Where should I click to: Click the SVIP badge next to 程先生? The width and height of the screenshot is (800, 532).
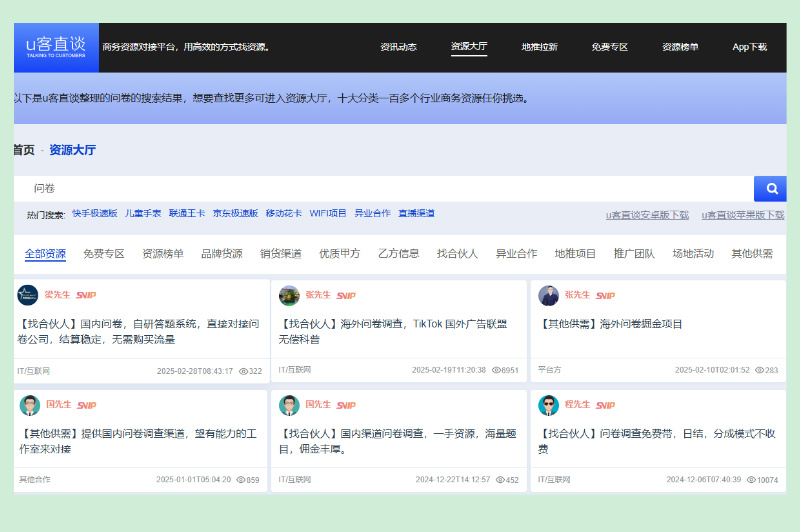click(x=606, y=406)
